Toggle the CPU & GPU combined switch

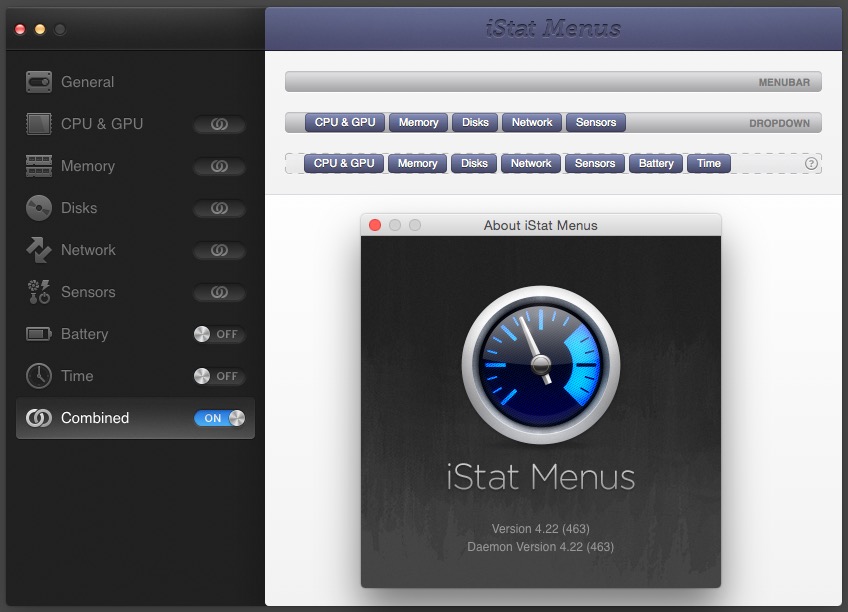[220, 124]
